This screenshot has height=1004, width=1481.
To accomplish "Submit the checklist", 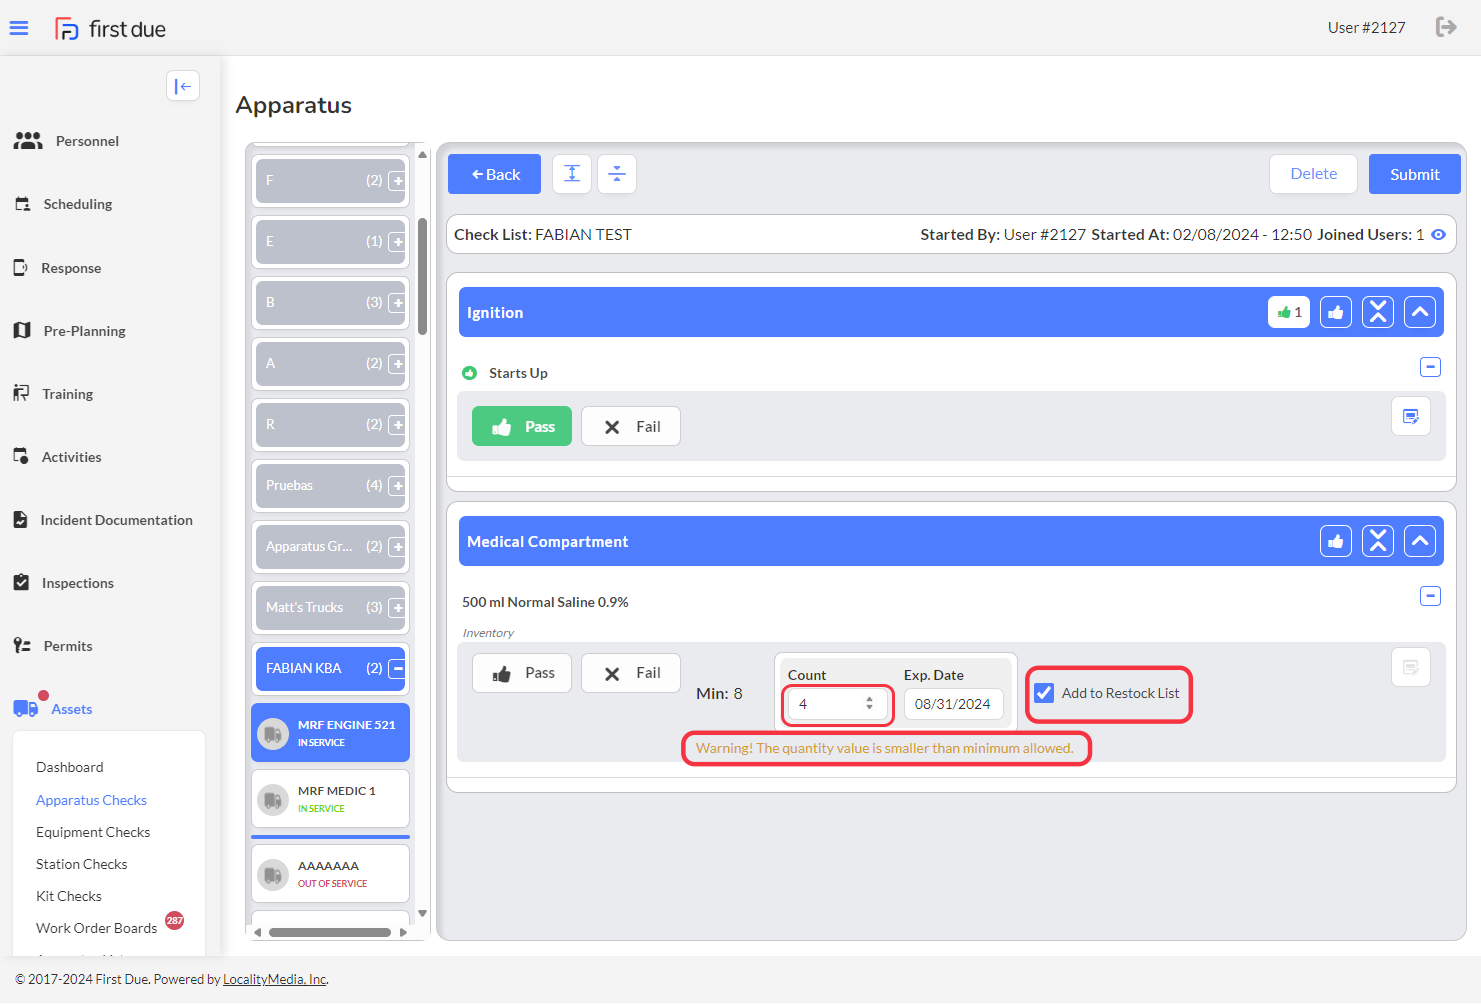I will click(x=1414, y=174).
